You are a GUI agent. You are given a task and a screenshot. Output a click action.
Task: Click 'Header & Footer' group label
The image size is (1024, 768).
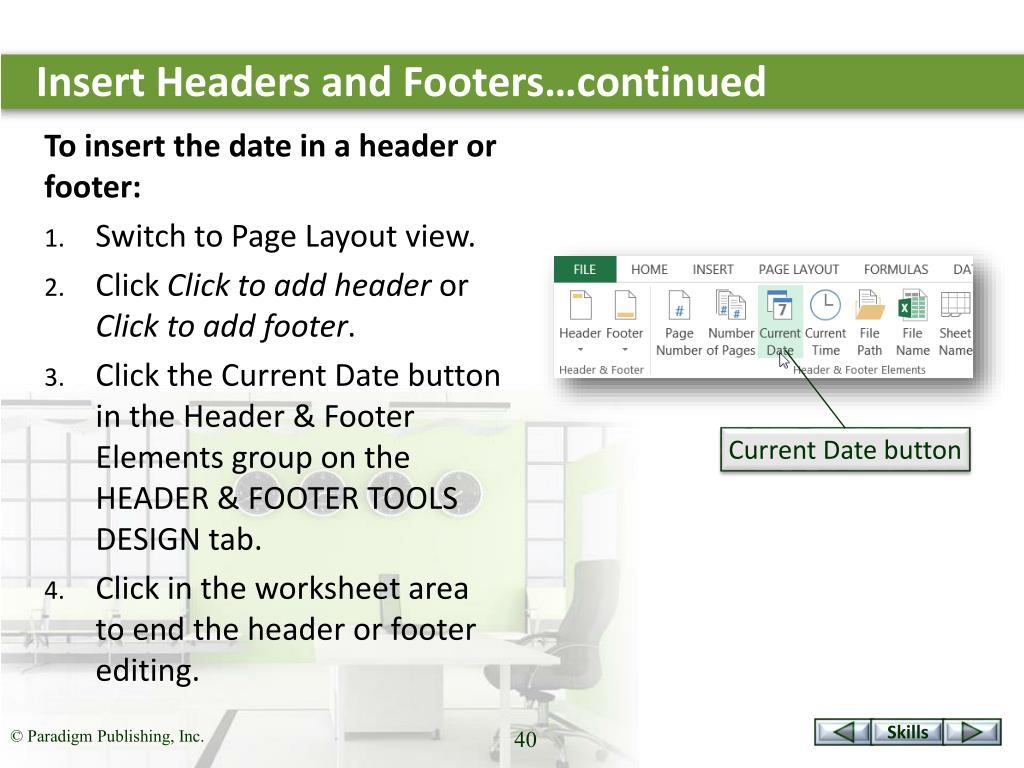[601, 370]
